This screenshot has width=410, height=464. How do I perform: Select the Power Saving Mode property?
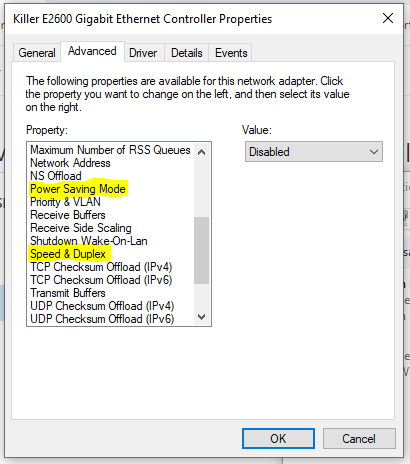click(x=78, y=189)
